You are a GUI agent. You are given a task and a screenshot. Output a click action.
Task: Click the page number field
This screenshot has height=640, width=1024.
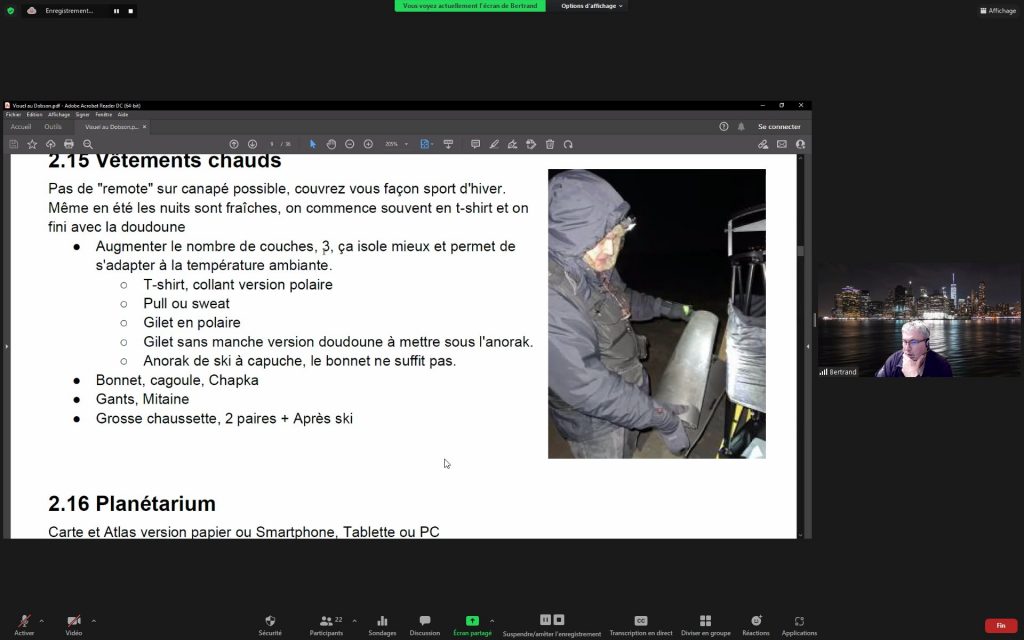tap(272, 144)
